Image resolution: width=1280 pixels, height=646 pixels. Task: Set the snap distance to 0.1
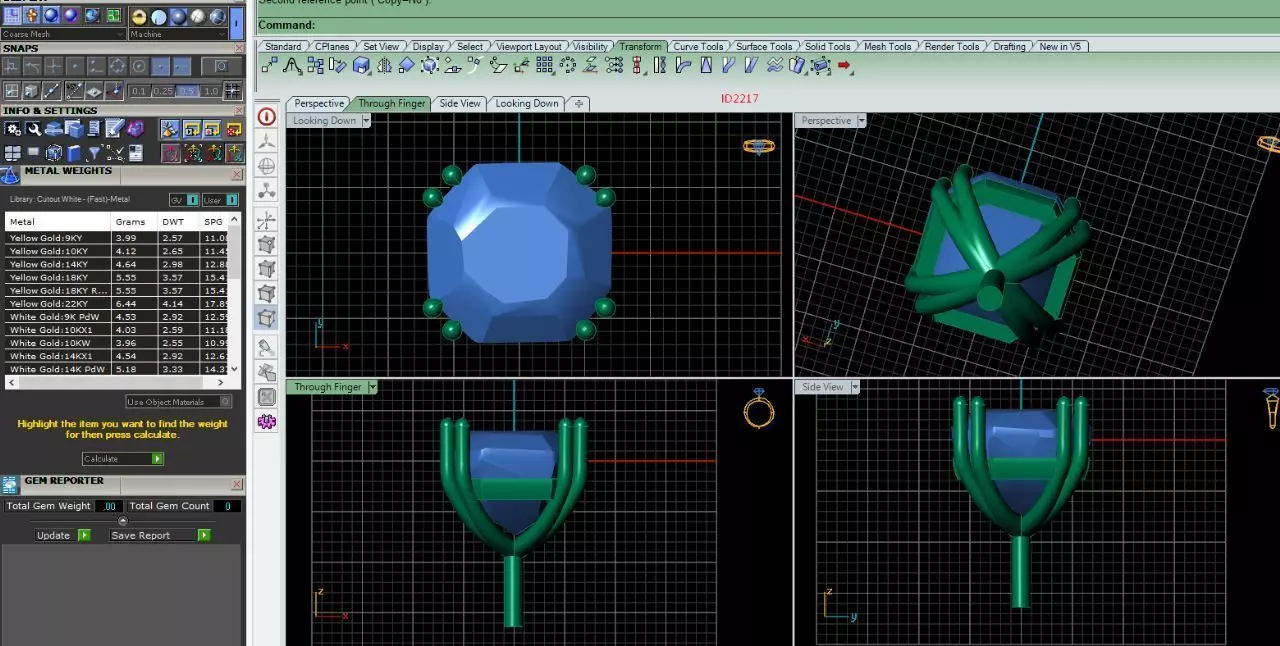(139, 91)
